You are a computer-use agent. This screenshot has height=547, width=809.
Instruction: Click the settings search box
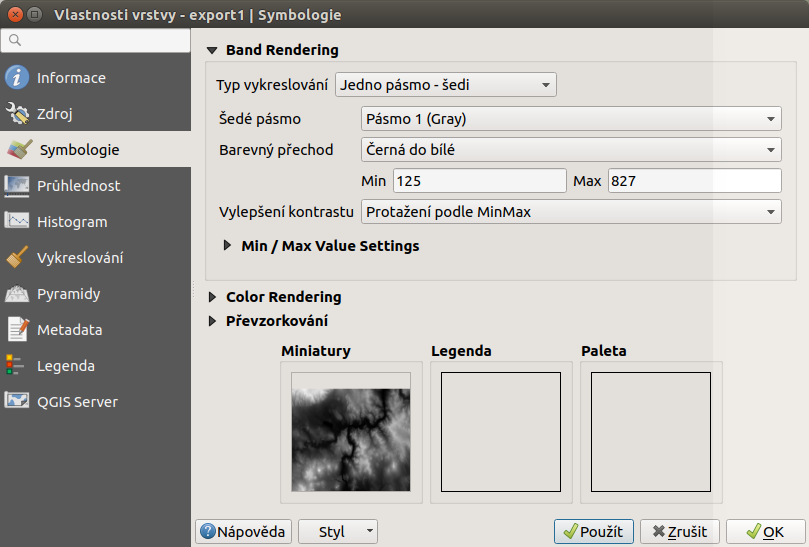96,40
